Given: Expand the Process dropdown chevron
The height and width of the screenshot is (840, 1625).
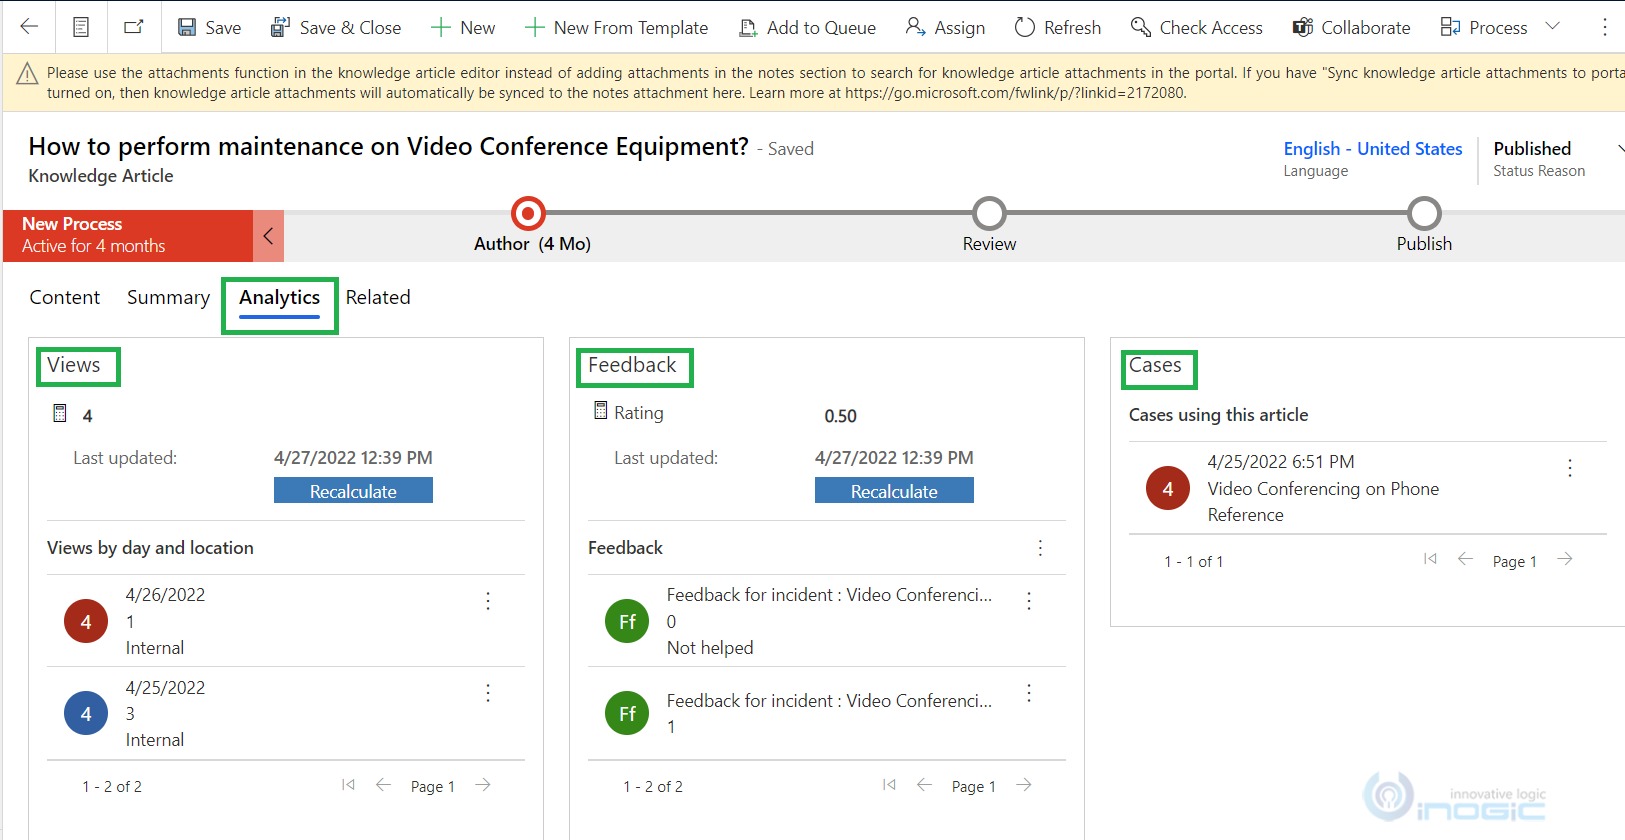Looking at the screenshot, I should click(1553, 26).
